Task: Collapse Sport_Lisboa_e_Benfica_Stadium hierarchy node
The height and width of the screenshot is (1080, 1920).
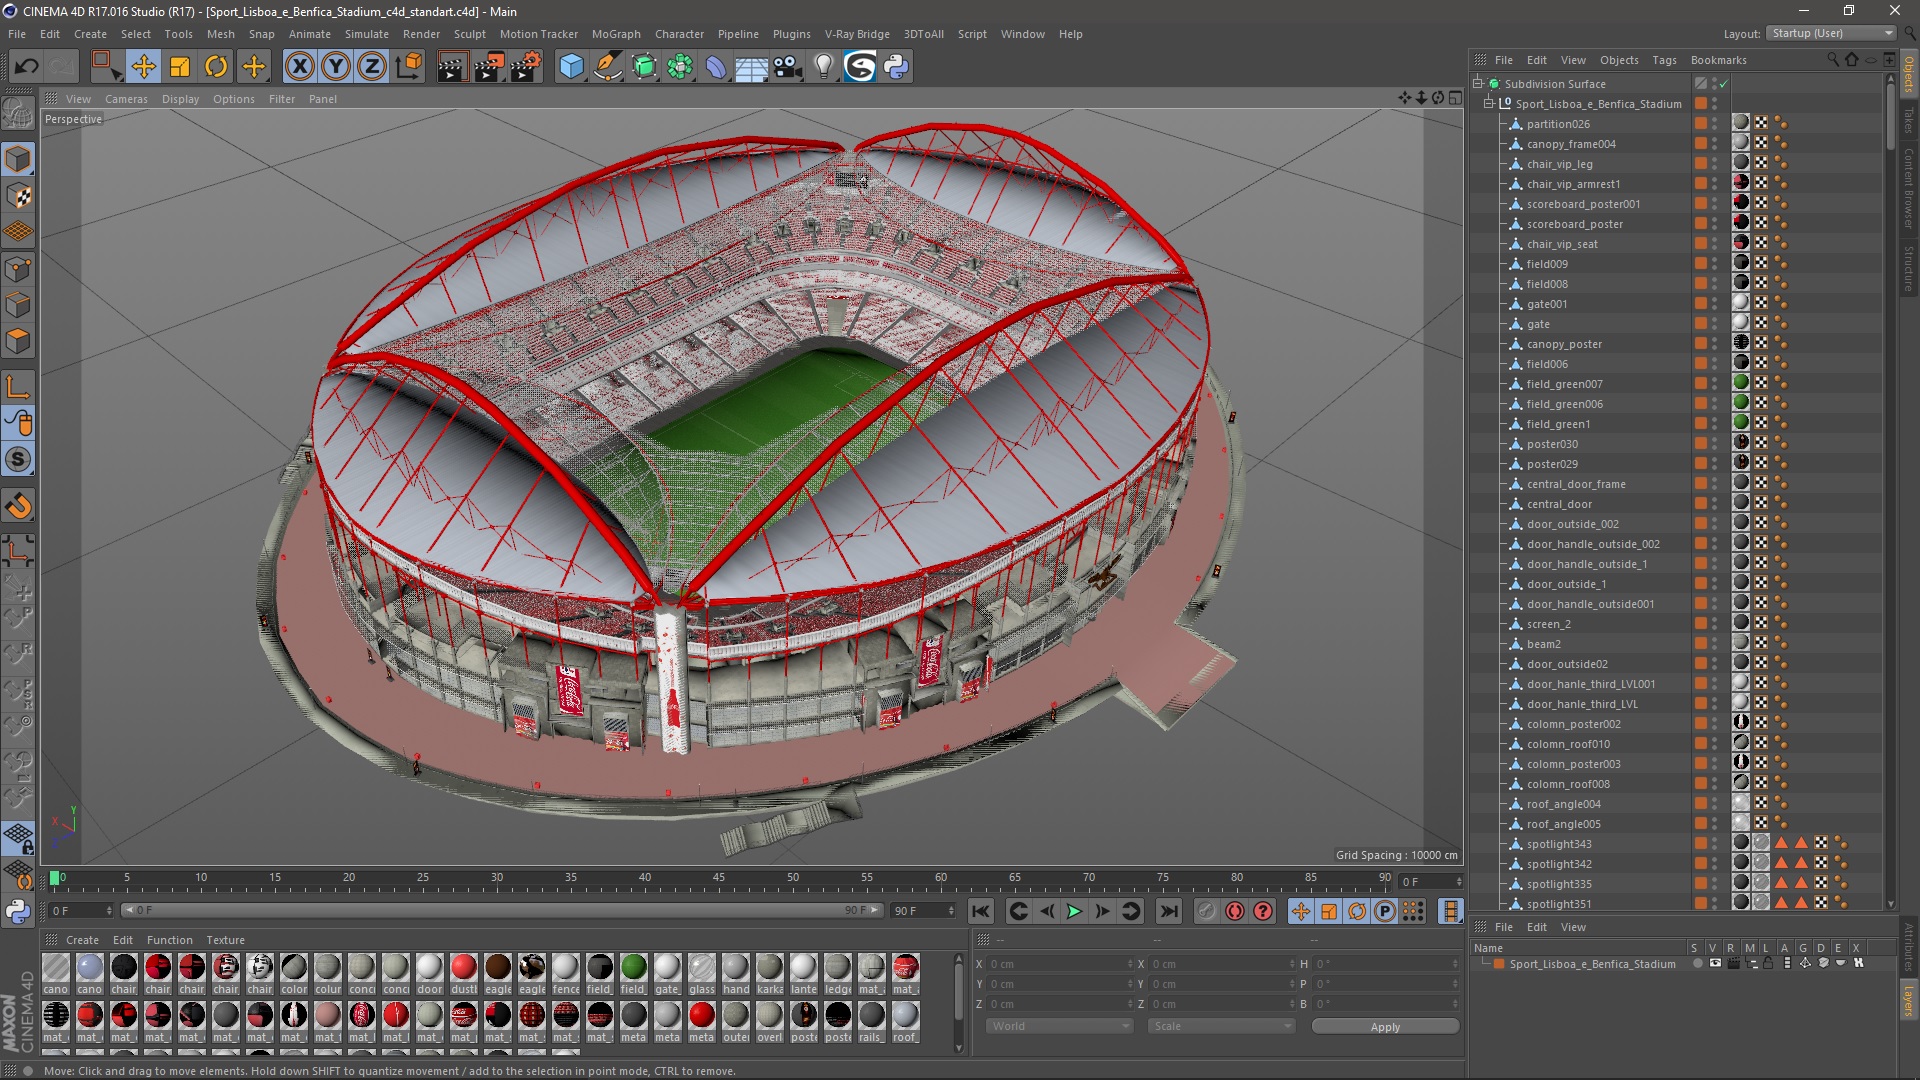Action: point(1489,104)
